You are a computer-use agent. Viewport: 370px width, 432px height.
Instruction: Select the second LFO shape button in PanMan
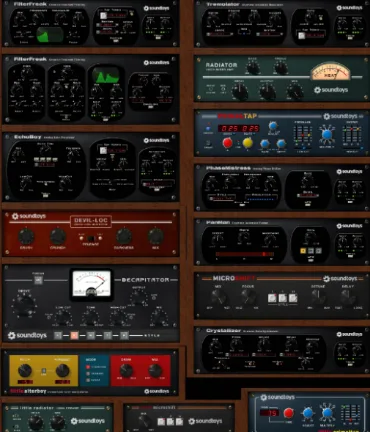pyautogui.click(x=311, y=251)
